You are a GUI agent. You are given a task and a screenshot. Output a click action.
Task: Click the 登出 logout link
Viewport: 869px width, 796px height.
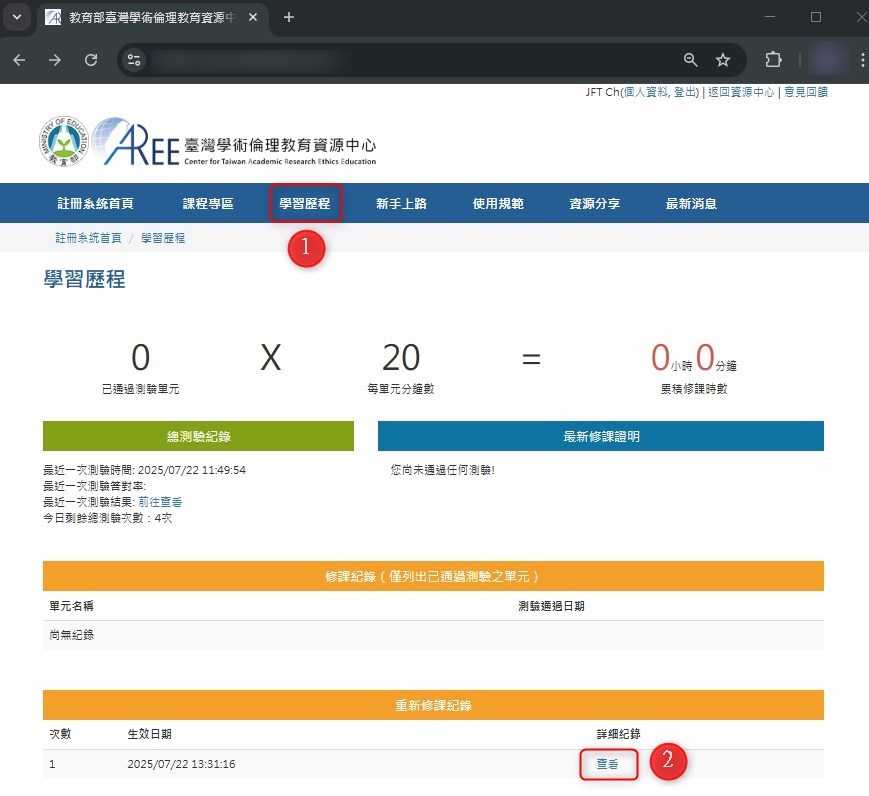pyautogui.click(x=684, y=92)
